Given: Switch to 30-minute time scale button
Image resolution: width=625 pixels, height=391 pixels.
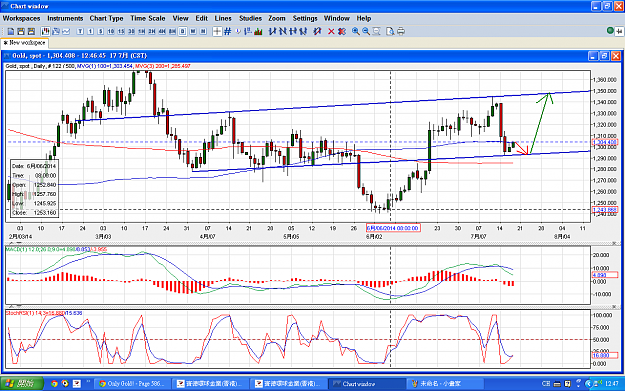Looking at the screenshot, I should [x=132, y=31].
